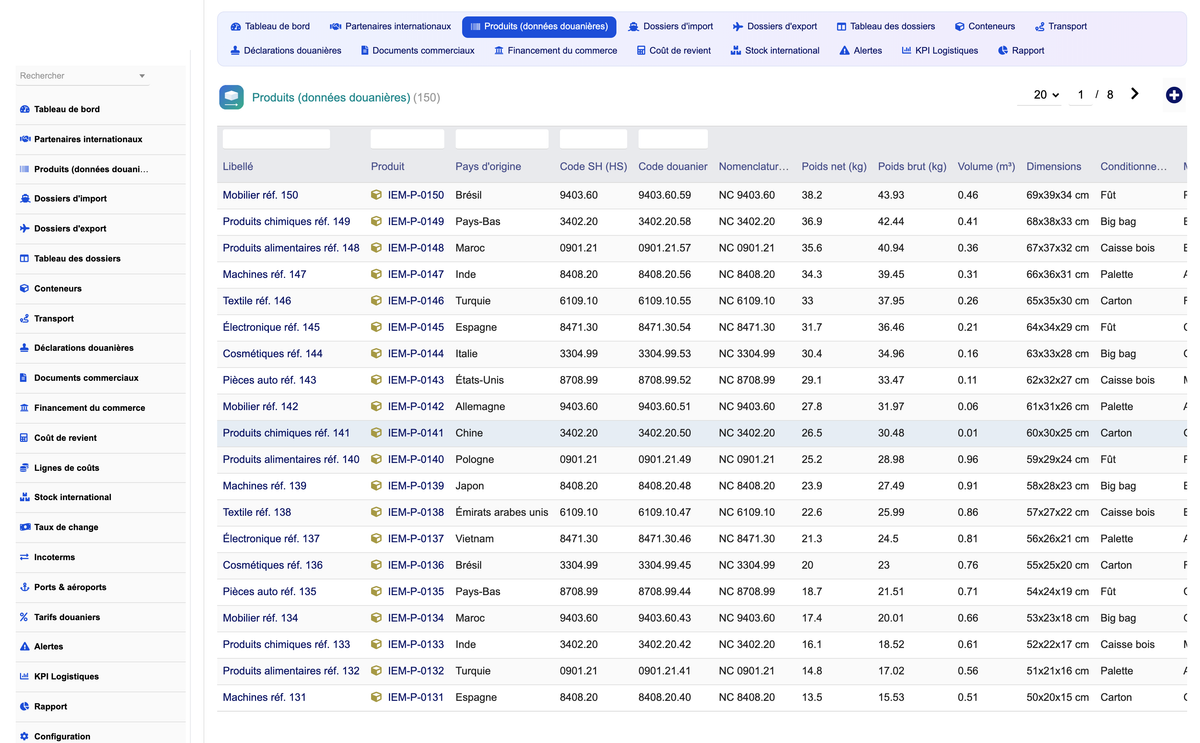Click the package icon next to IEM-P-0150

click(x=376, y=195)
